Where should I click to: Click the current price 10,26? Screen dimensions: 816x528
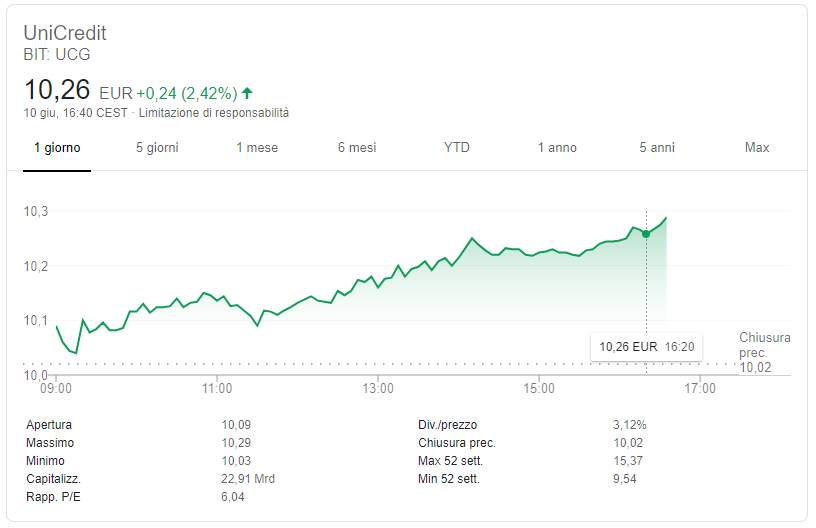57,89
